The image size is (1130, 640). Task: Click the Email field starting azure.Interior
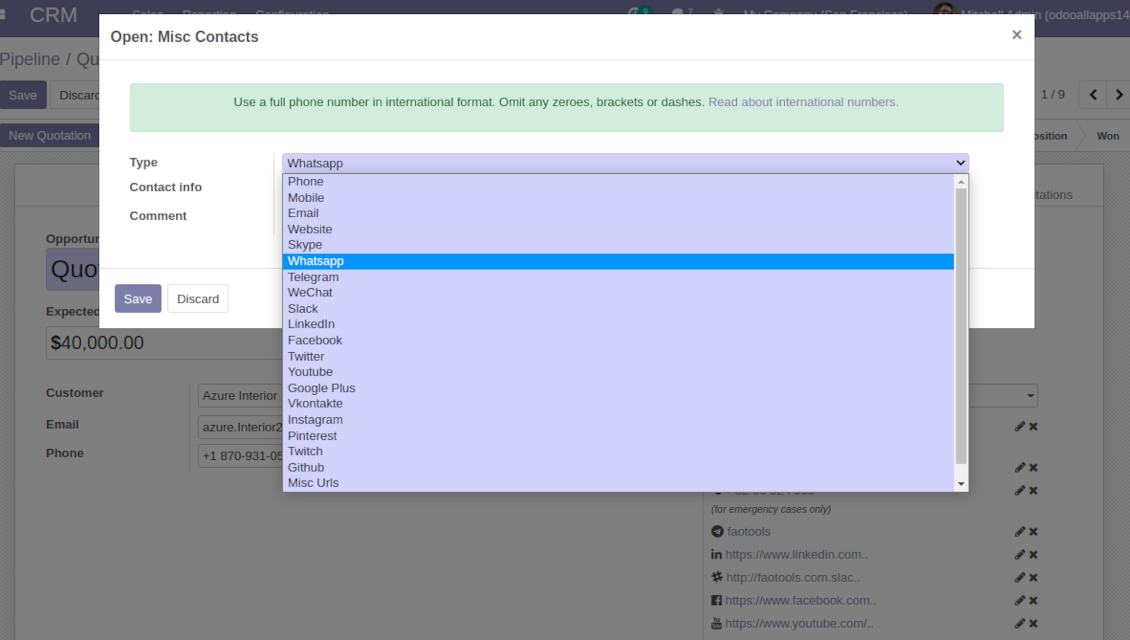pyautogui.click(x=241, y=427)
